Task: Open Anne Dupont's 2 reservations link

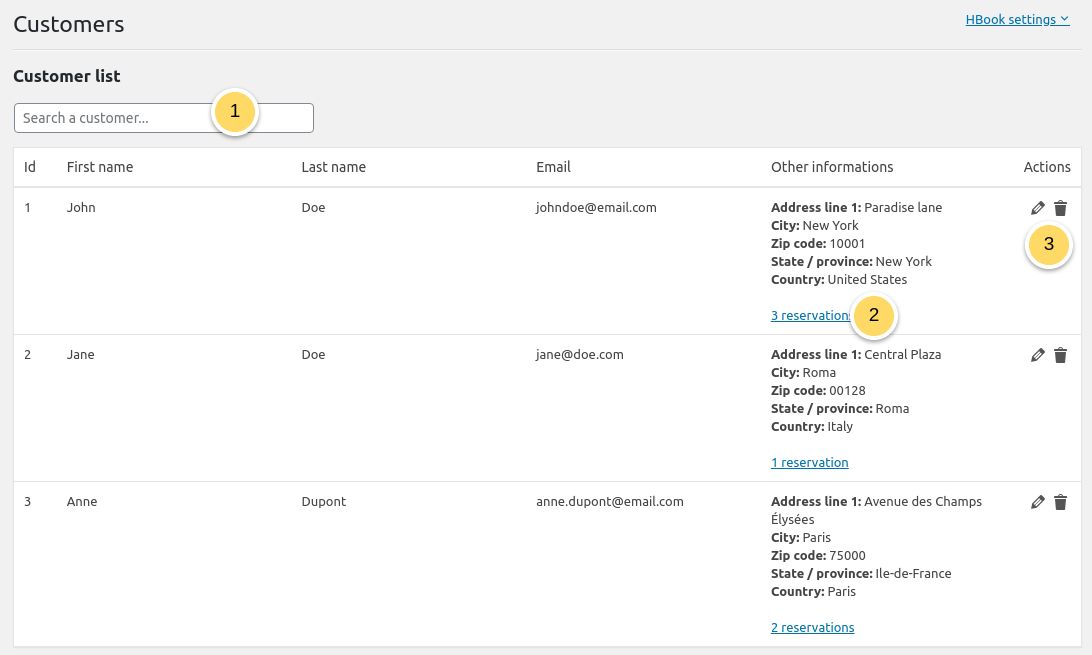Action: coord(812,627)
